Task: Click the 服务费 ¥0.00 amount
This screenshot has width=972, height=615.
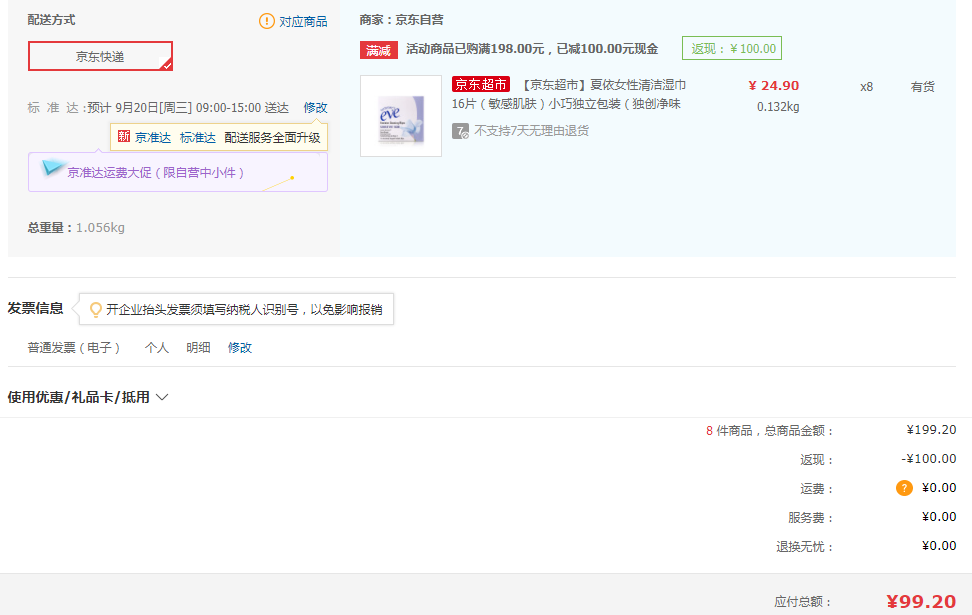Action: (x=939, y=516)
